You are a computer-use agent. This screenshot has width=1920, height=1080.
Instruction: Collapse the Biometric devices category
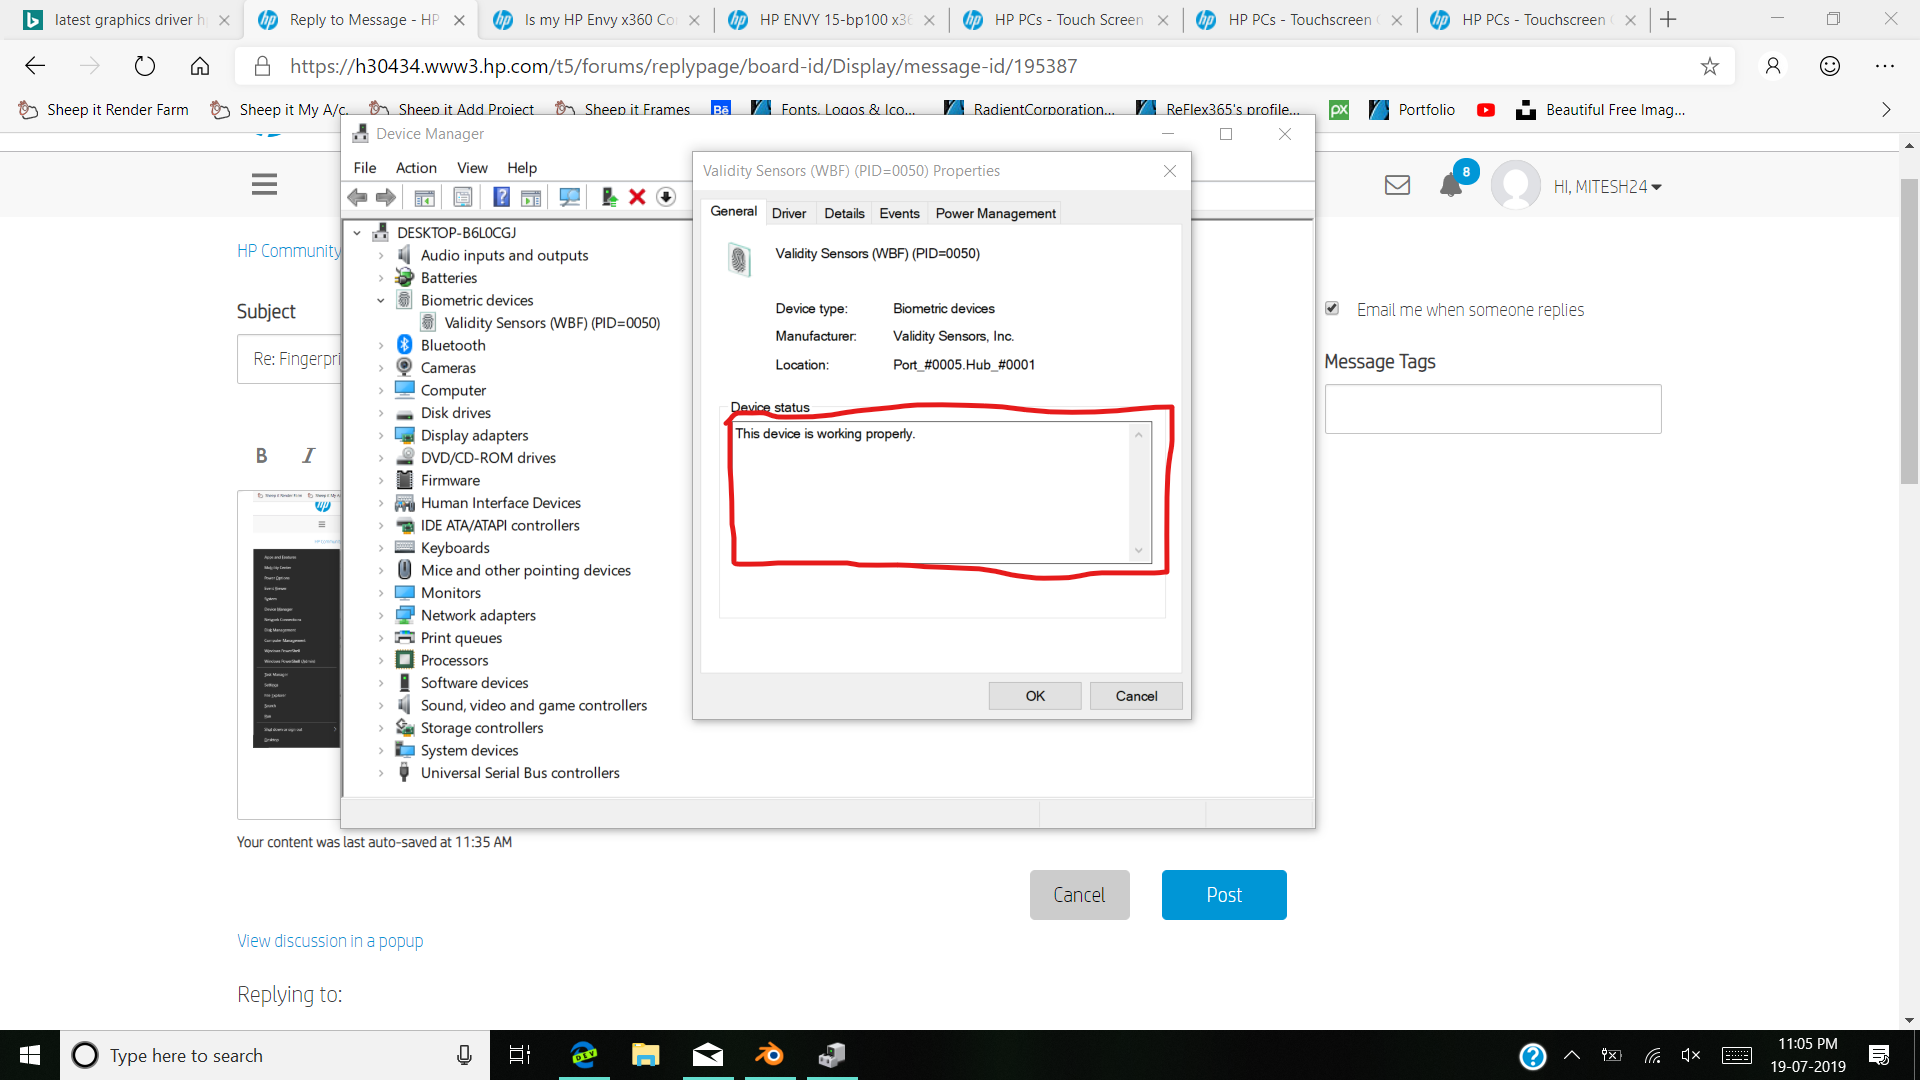tap(381, 300)
